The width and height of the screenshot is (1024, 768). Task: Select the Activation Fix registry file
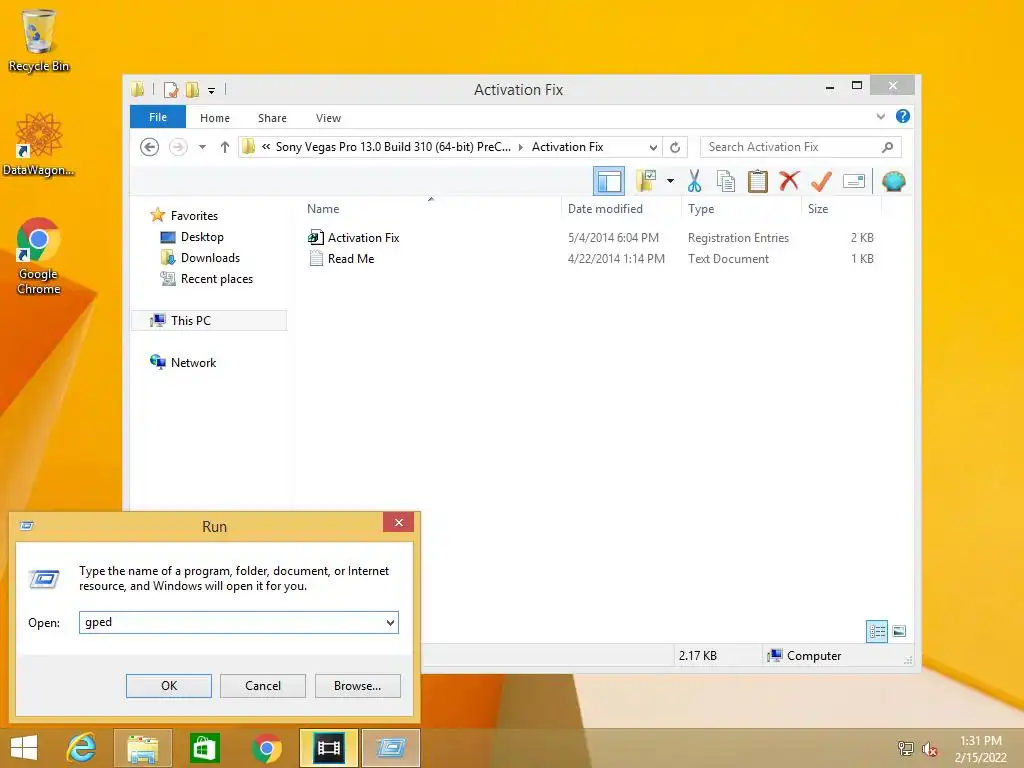(x=364, y=238)
